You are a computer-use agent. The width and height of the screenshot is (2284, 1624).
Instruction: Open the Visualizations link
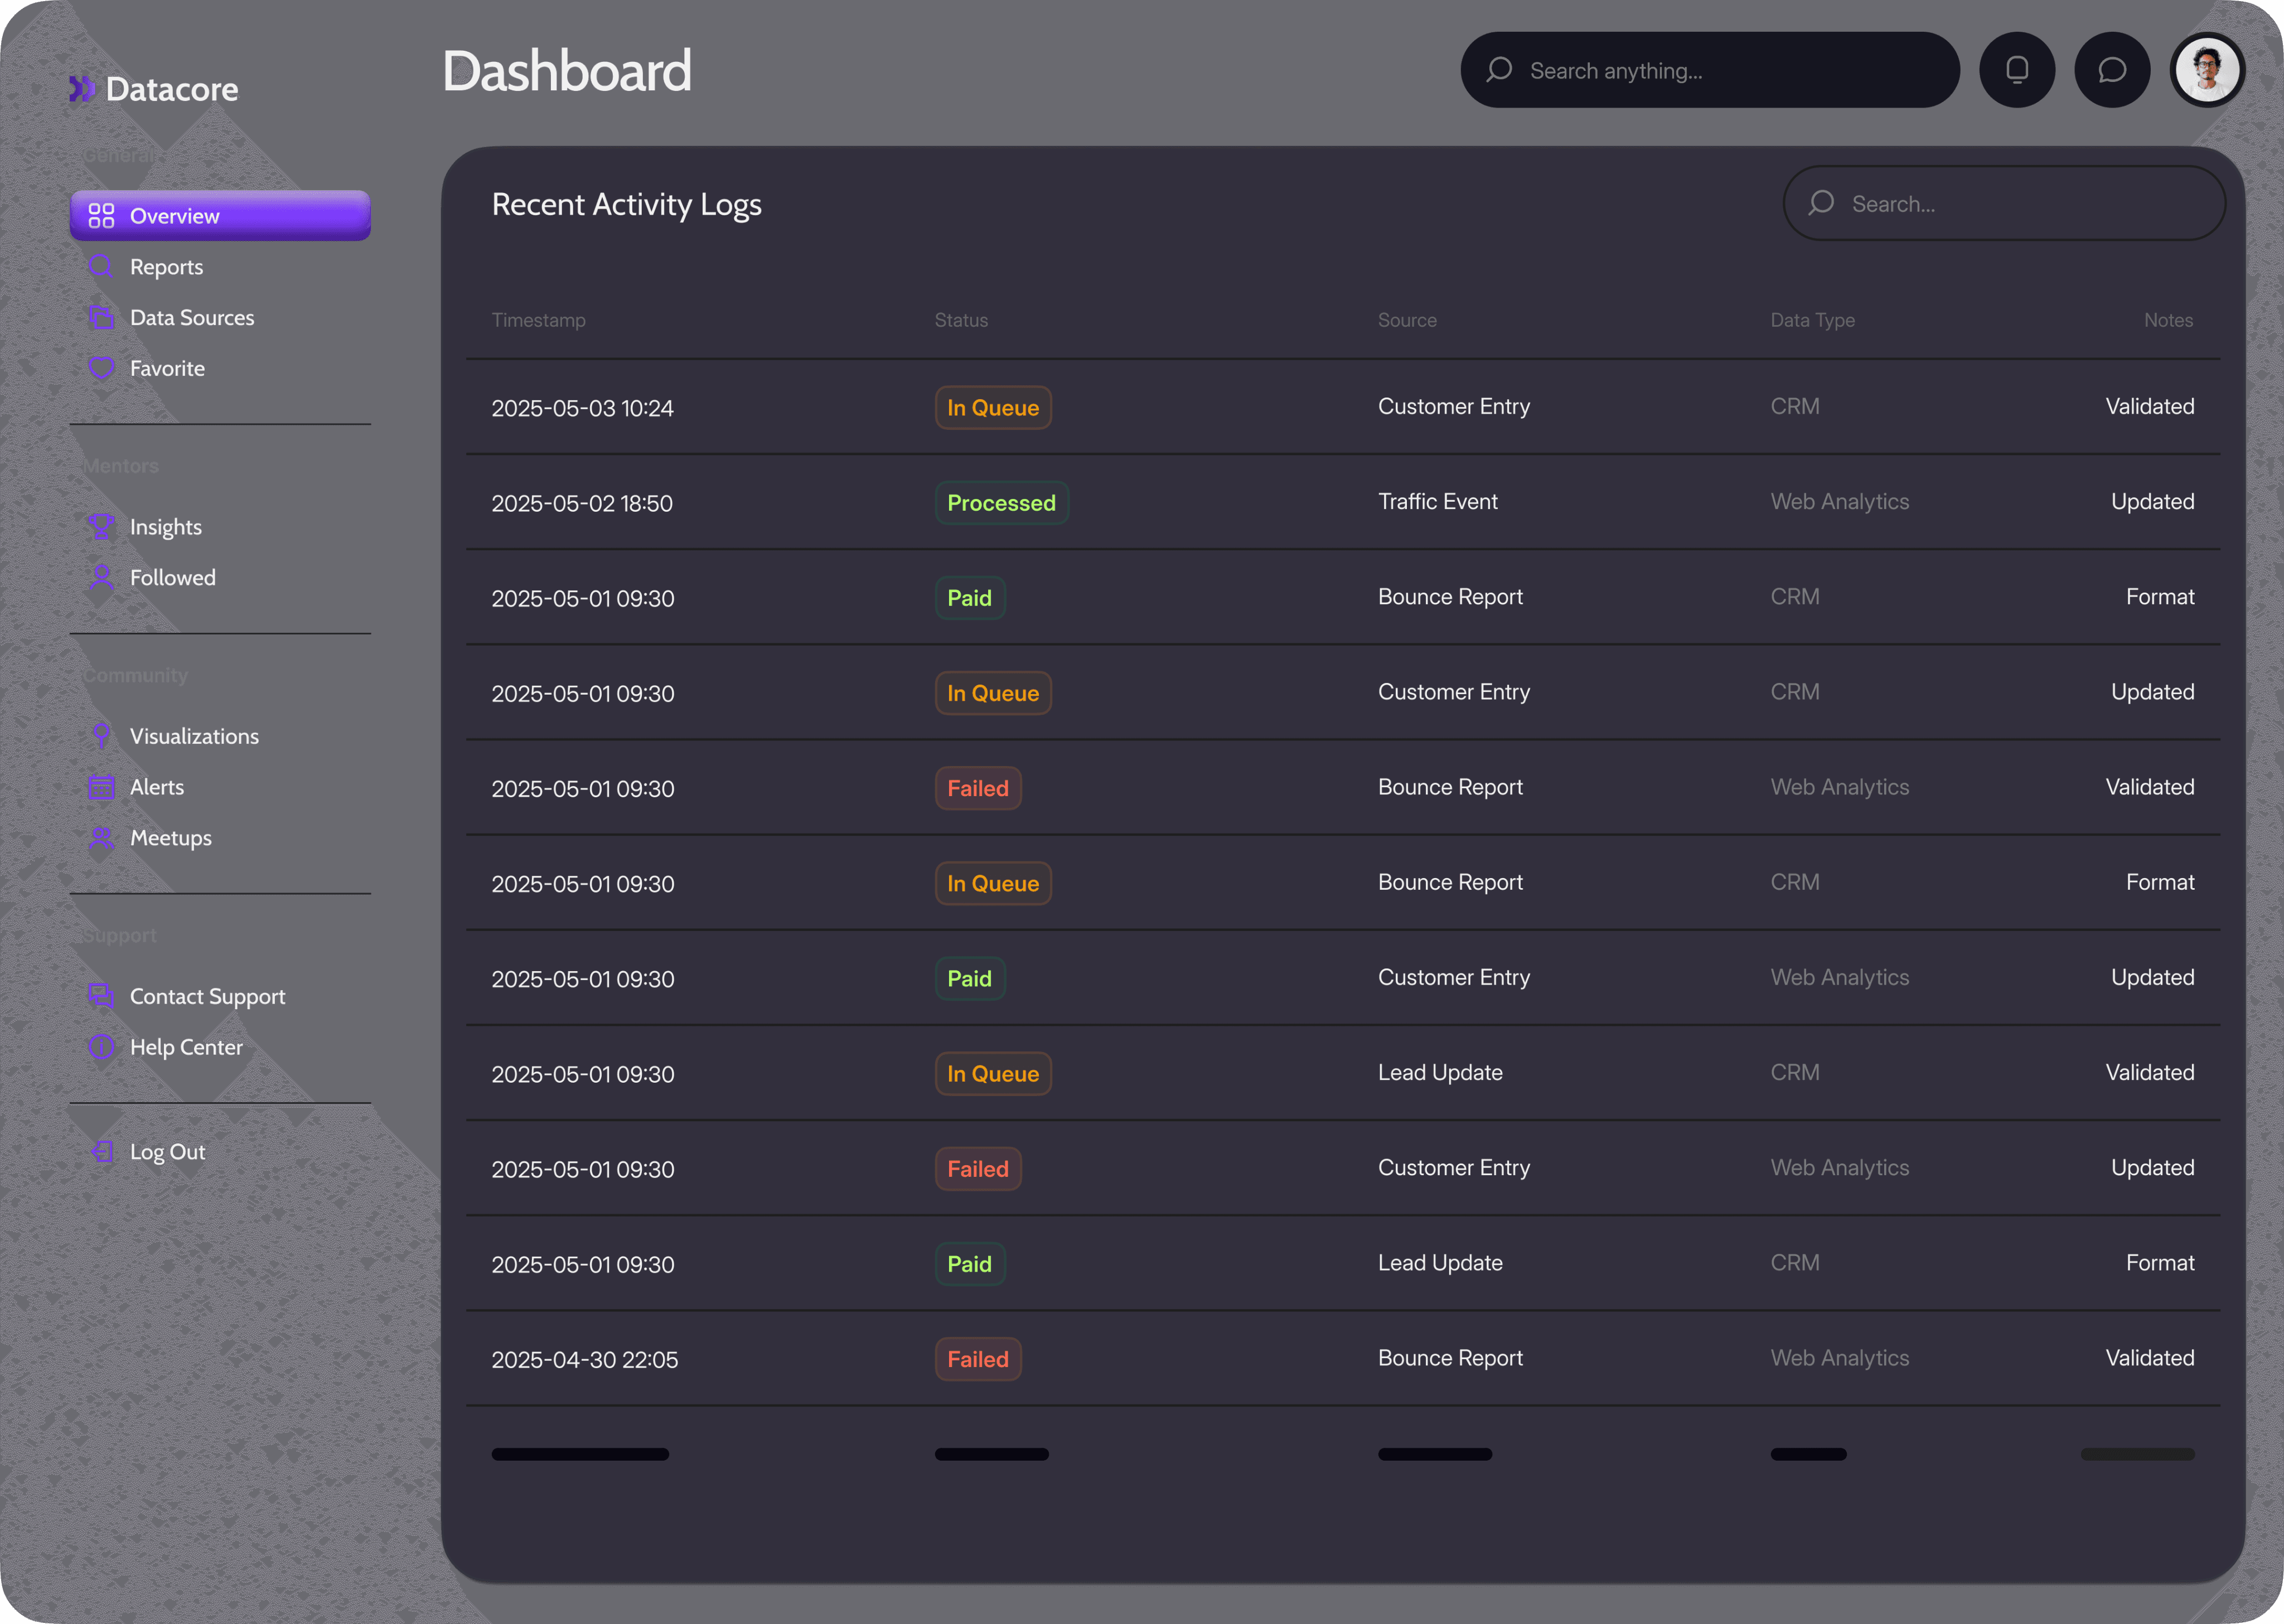[x=220, y=736]
